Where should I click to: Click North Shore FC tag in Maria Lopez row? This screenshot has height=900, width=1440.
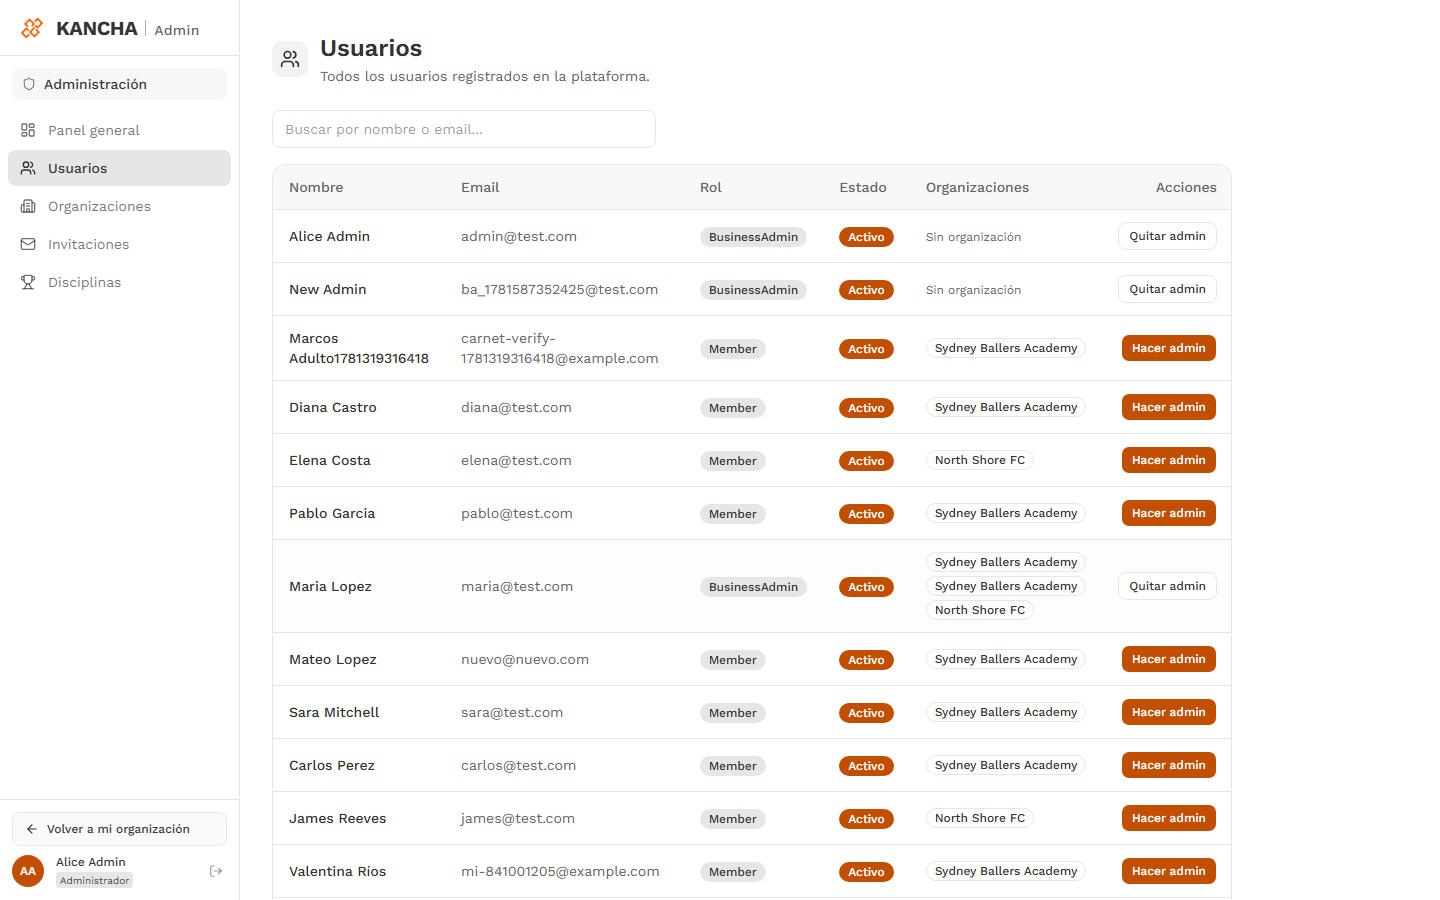pyautogui.click(x=980, y=610)
